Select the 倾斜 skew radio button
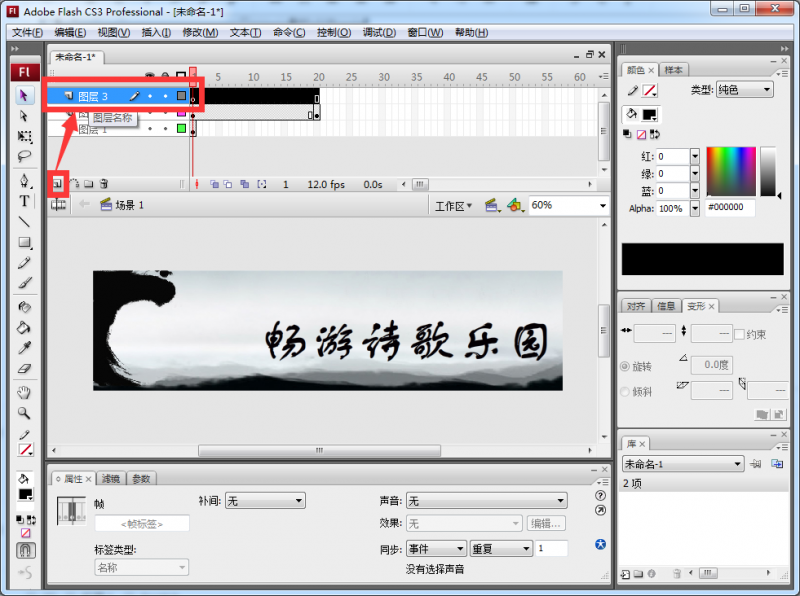The height and width of the screenshot is (596, 800). (625, 392)
